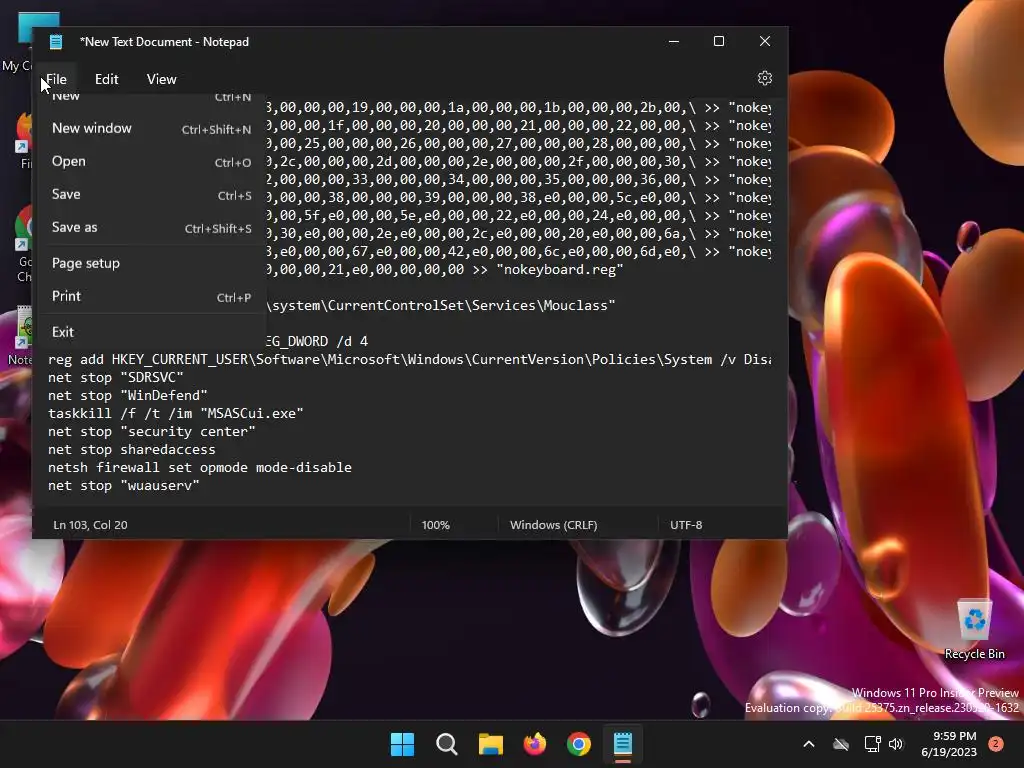Click the netsh firewall set opmode line

pos(200,468)
